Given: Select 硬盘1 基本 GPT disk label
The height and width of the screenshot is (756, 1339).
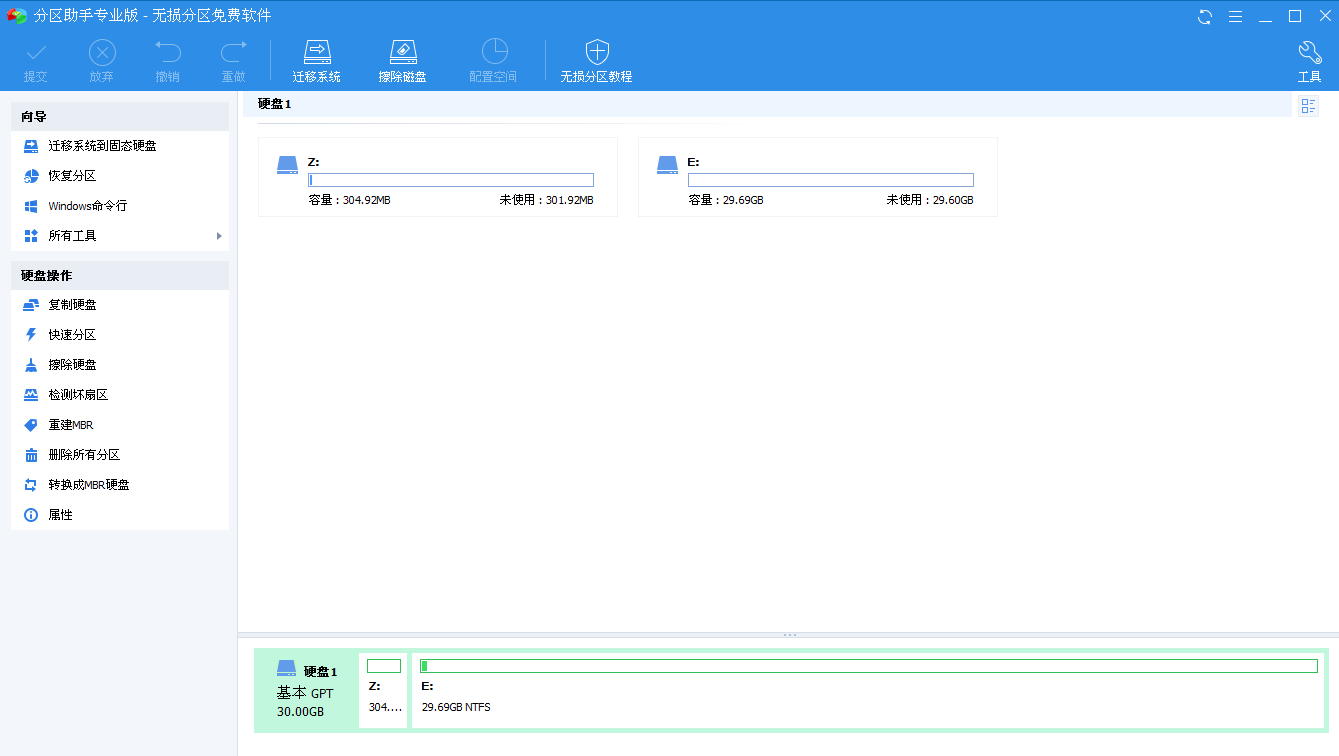Looking at the screenshot, I should [x=306, y=690].
